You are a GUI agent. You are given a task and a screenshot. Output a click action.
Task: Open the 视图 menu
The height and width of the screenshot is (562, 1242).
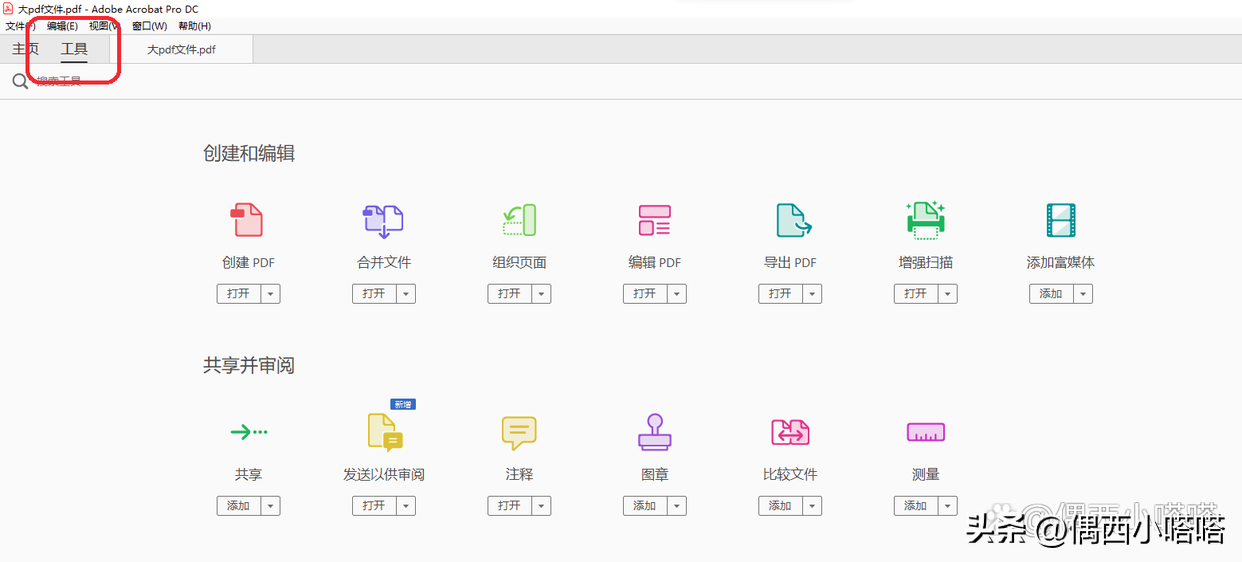(x=104, y=26)
